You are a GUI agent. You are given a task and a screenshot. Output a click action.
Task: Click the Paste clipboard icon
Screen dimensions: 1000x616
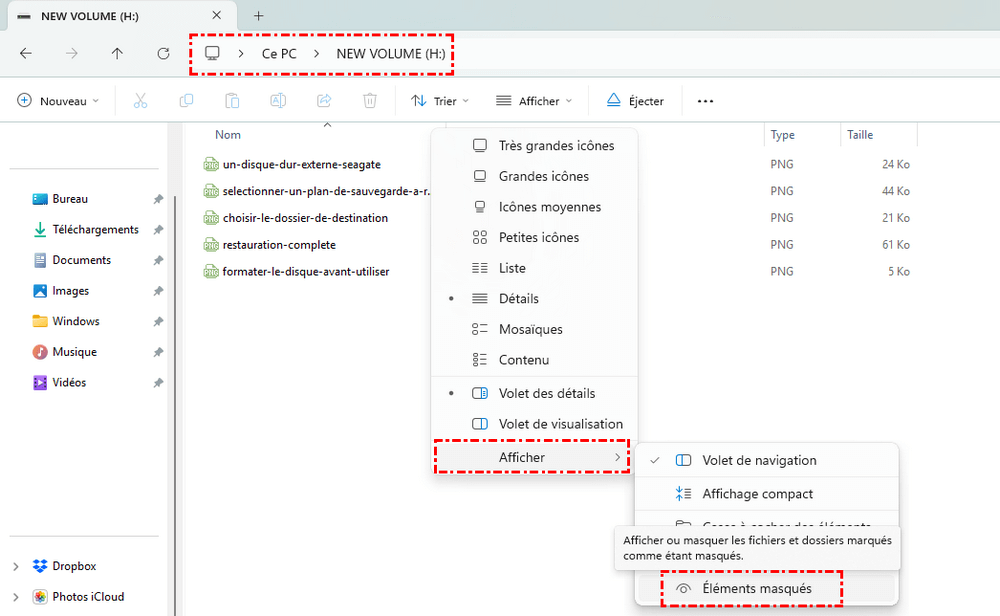[x=232, y=101]
